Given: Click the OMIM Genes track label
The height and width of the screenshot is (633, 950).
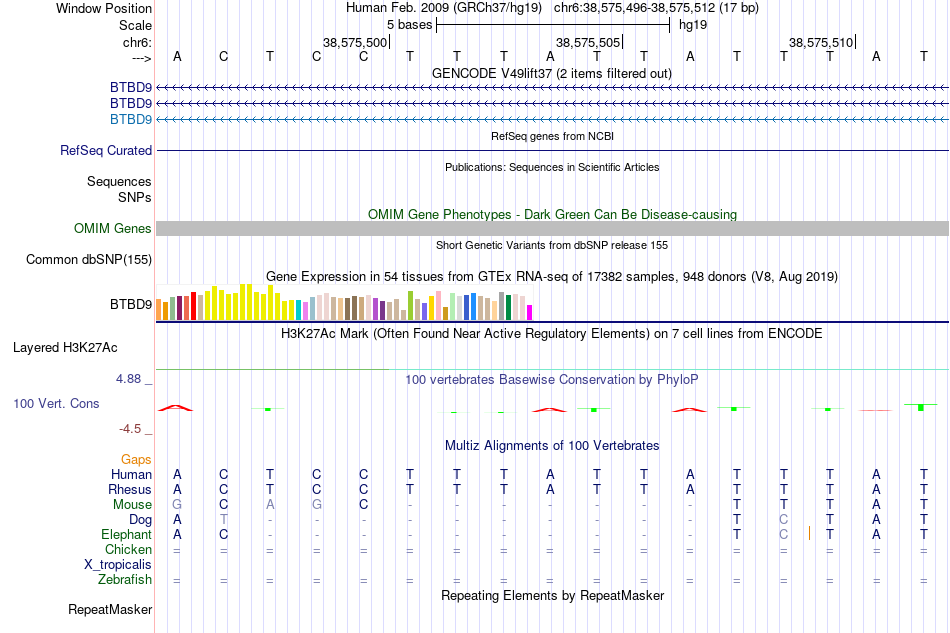Looking at the screenshot, I should [113, 228].
